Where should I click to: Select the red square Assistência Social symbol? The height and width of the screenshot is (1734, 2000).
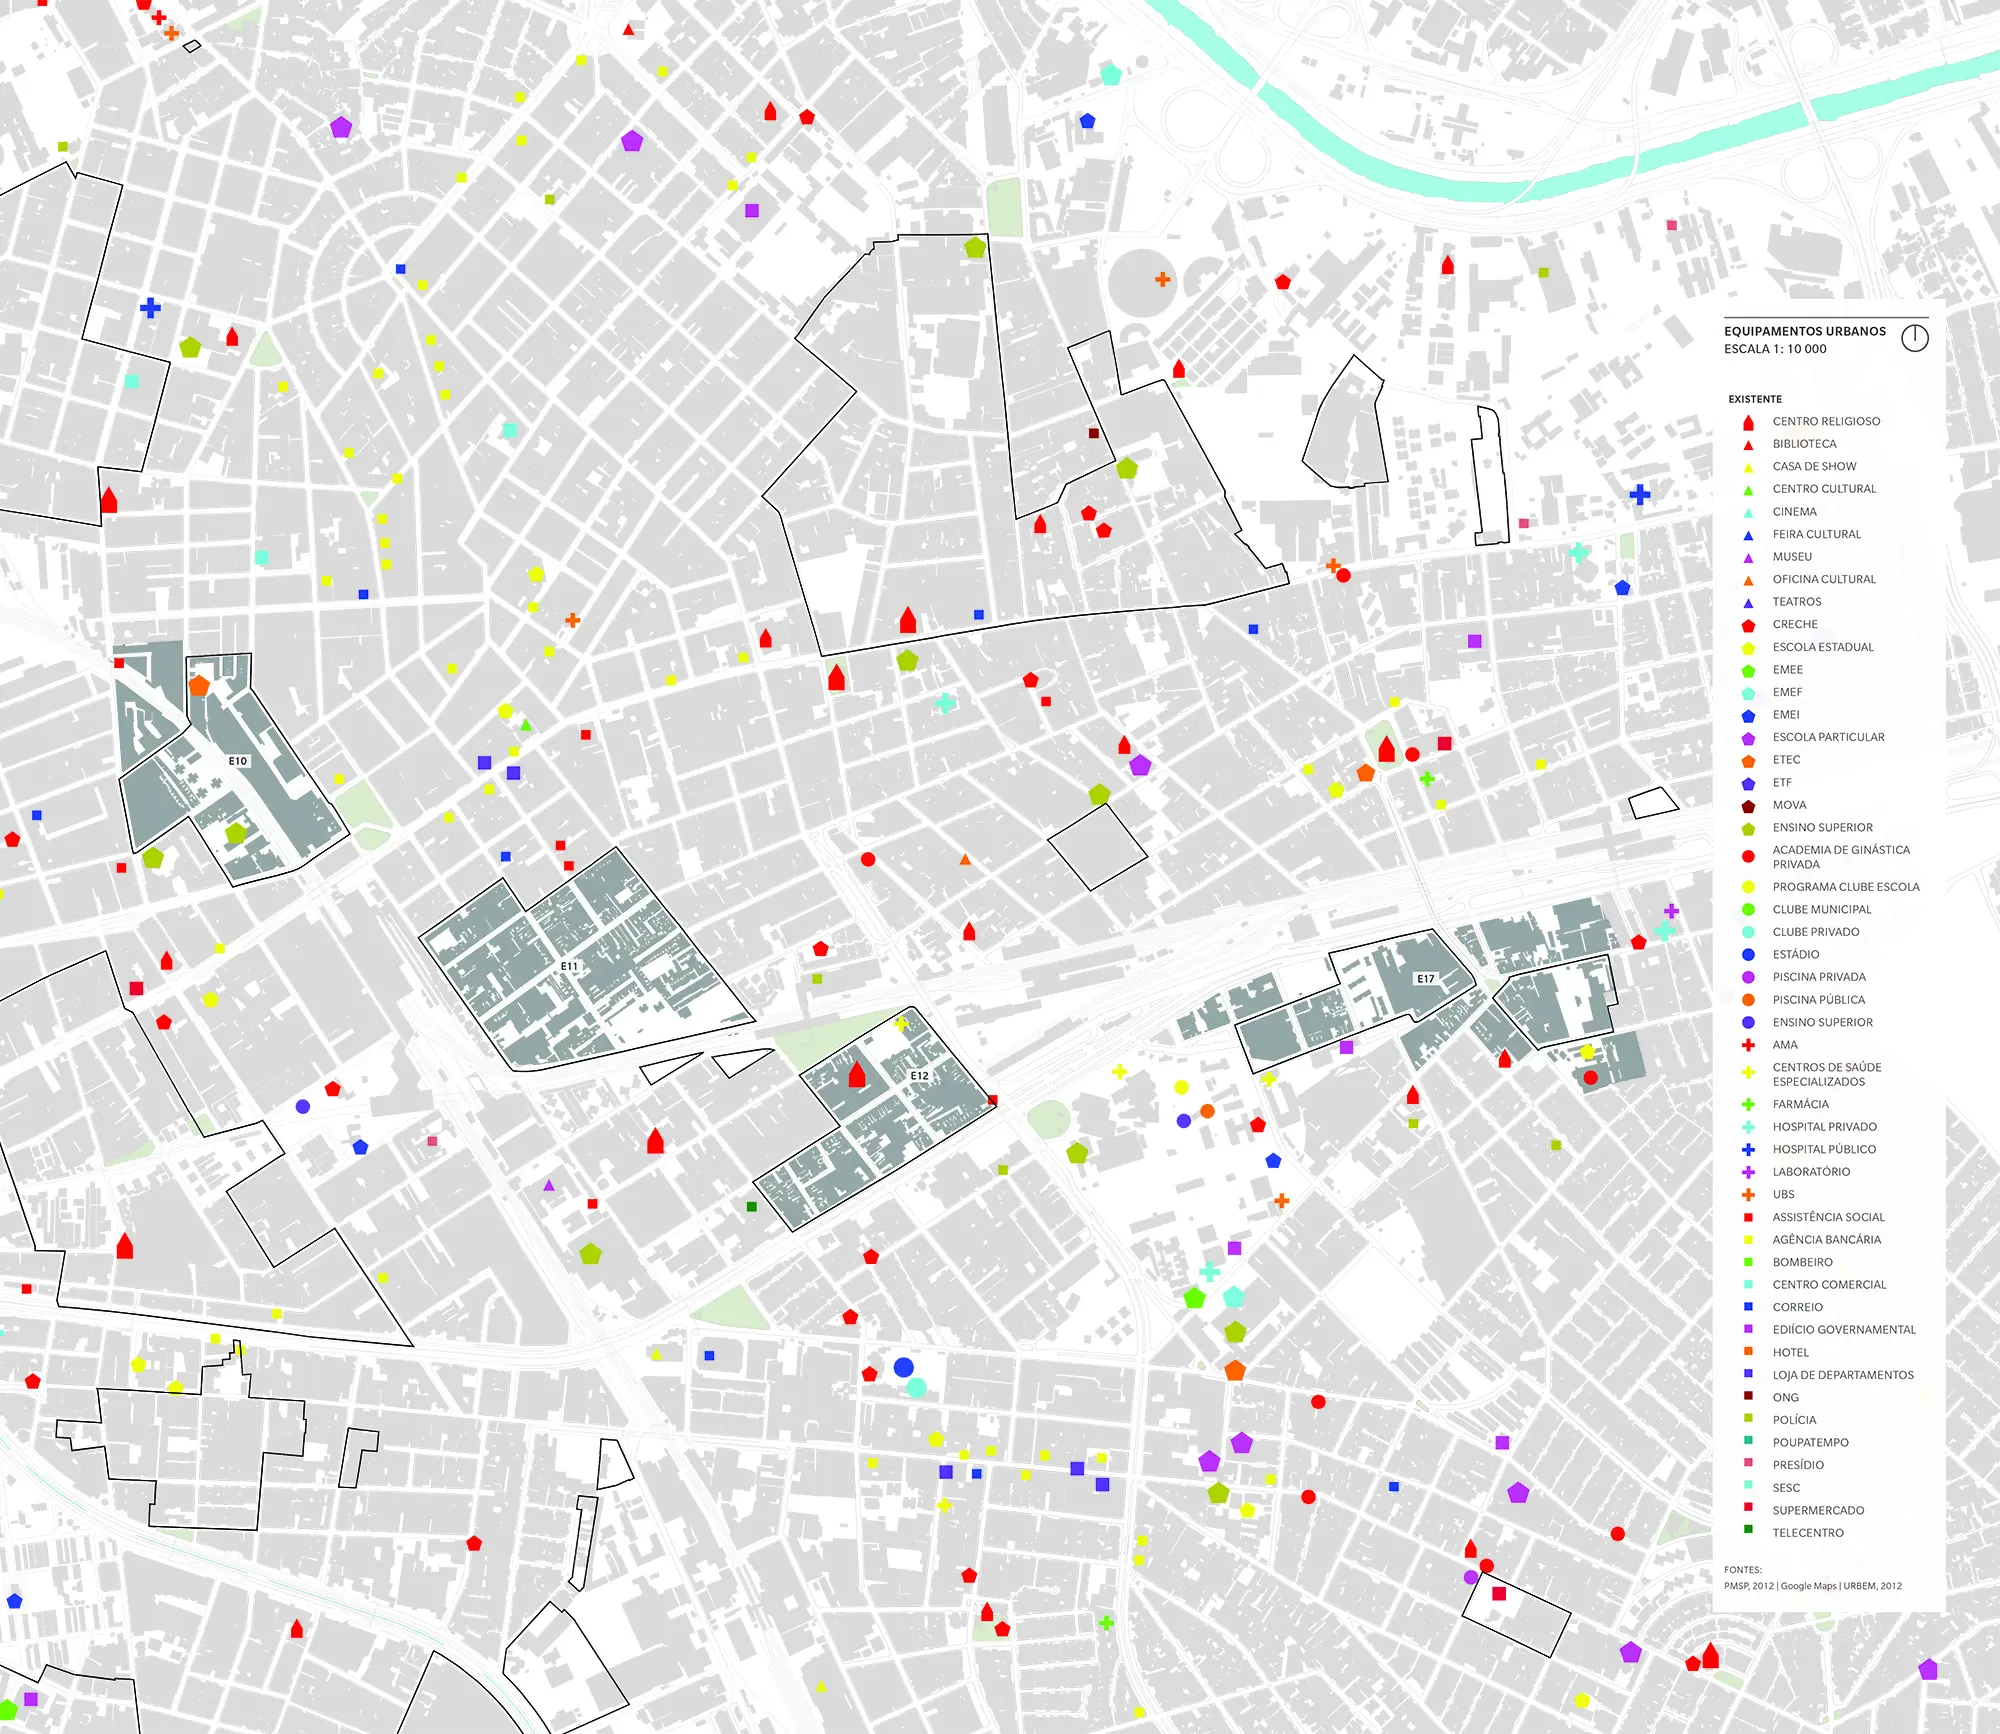1748,1217
